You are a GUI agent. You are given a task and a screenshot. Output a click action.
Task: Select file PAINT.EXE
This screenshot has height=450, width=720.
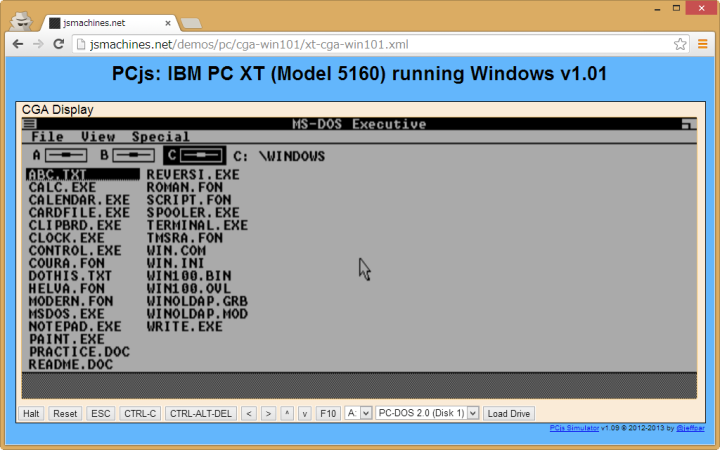(67, 339)
